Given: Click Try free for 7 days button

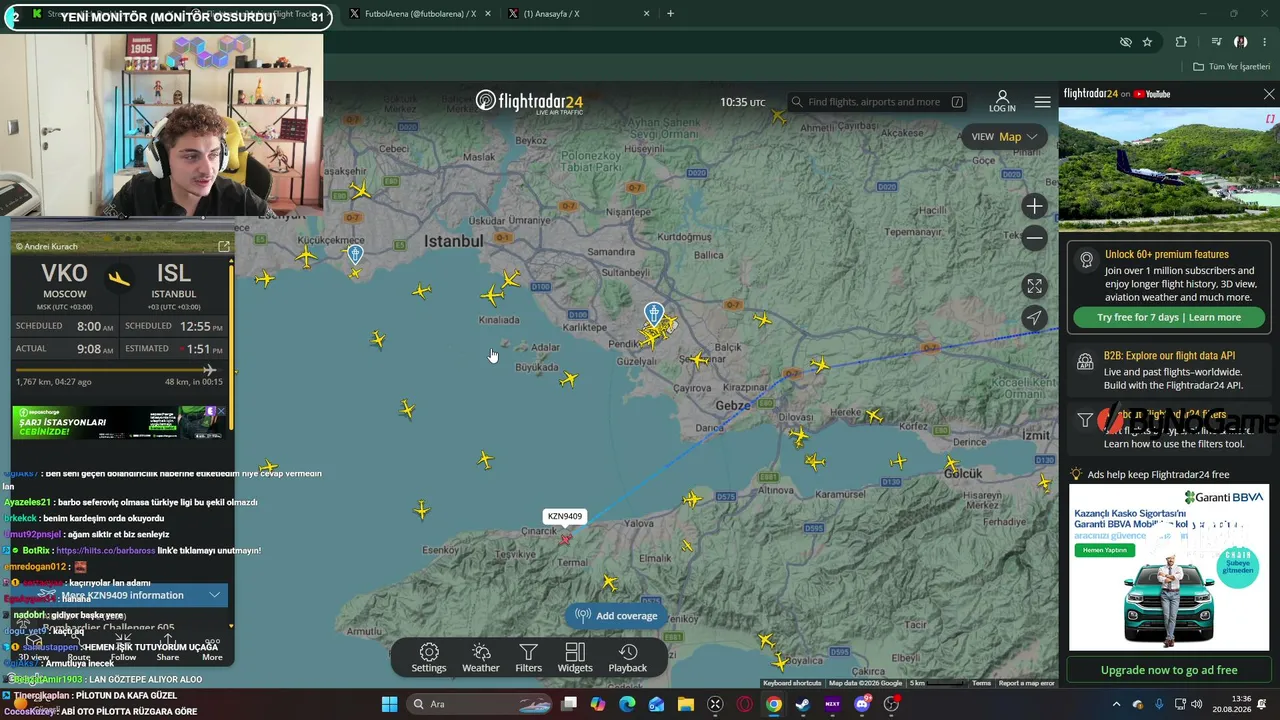Looking at the screenshot, I should pos(1169,317).
